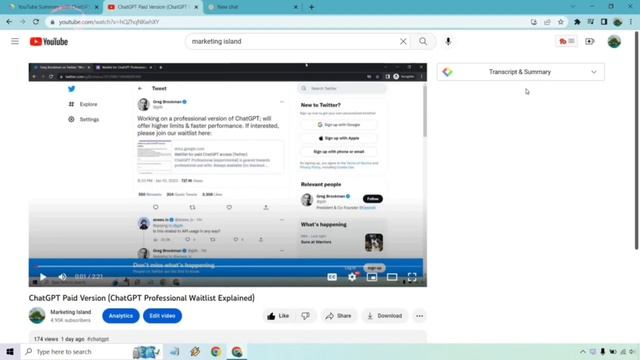Switch to miniplayer mode

point(372,277)
